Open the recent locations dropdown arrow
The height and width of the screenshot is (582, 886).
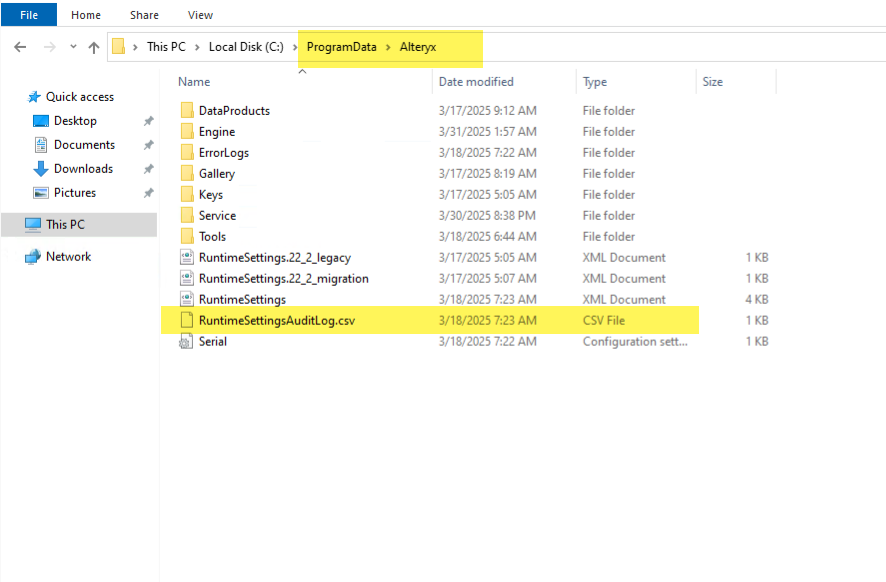[x=72, y=46]
